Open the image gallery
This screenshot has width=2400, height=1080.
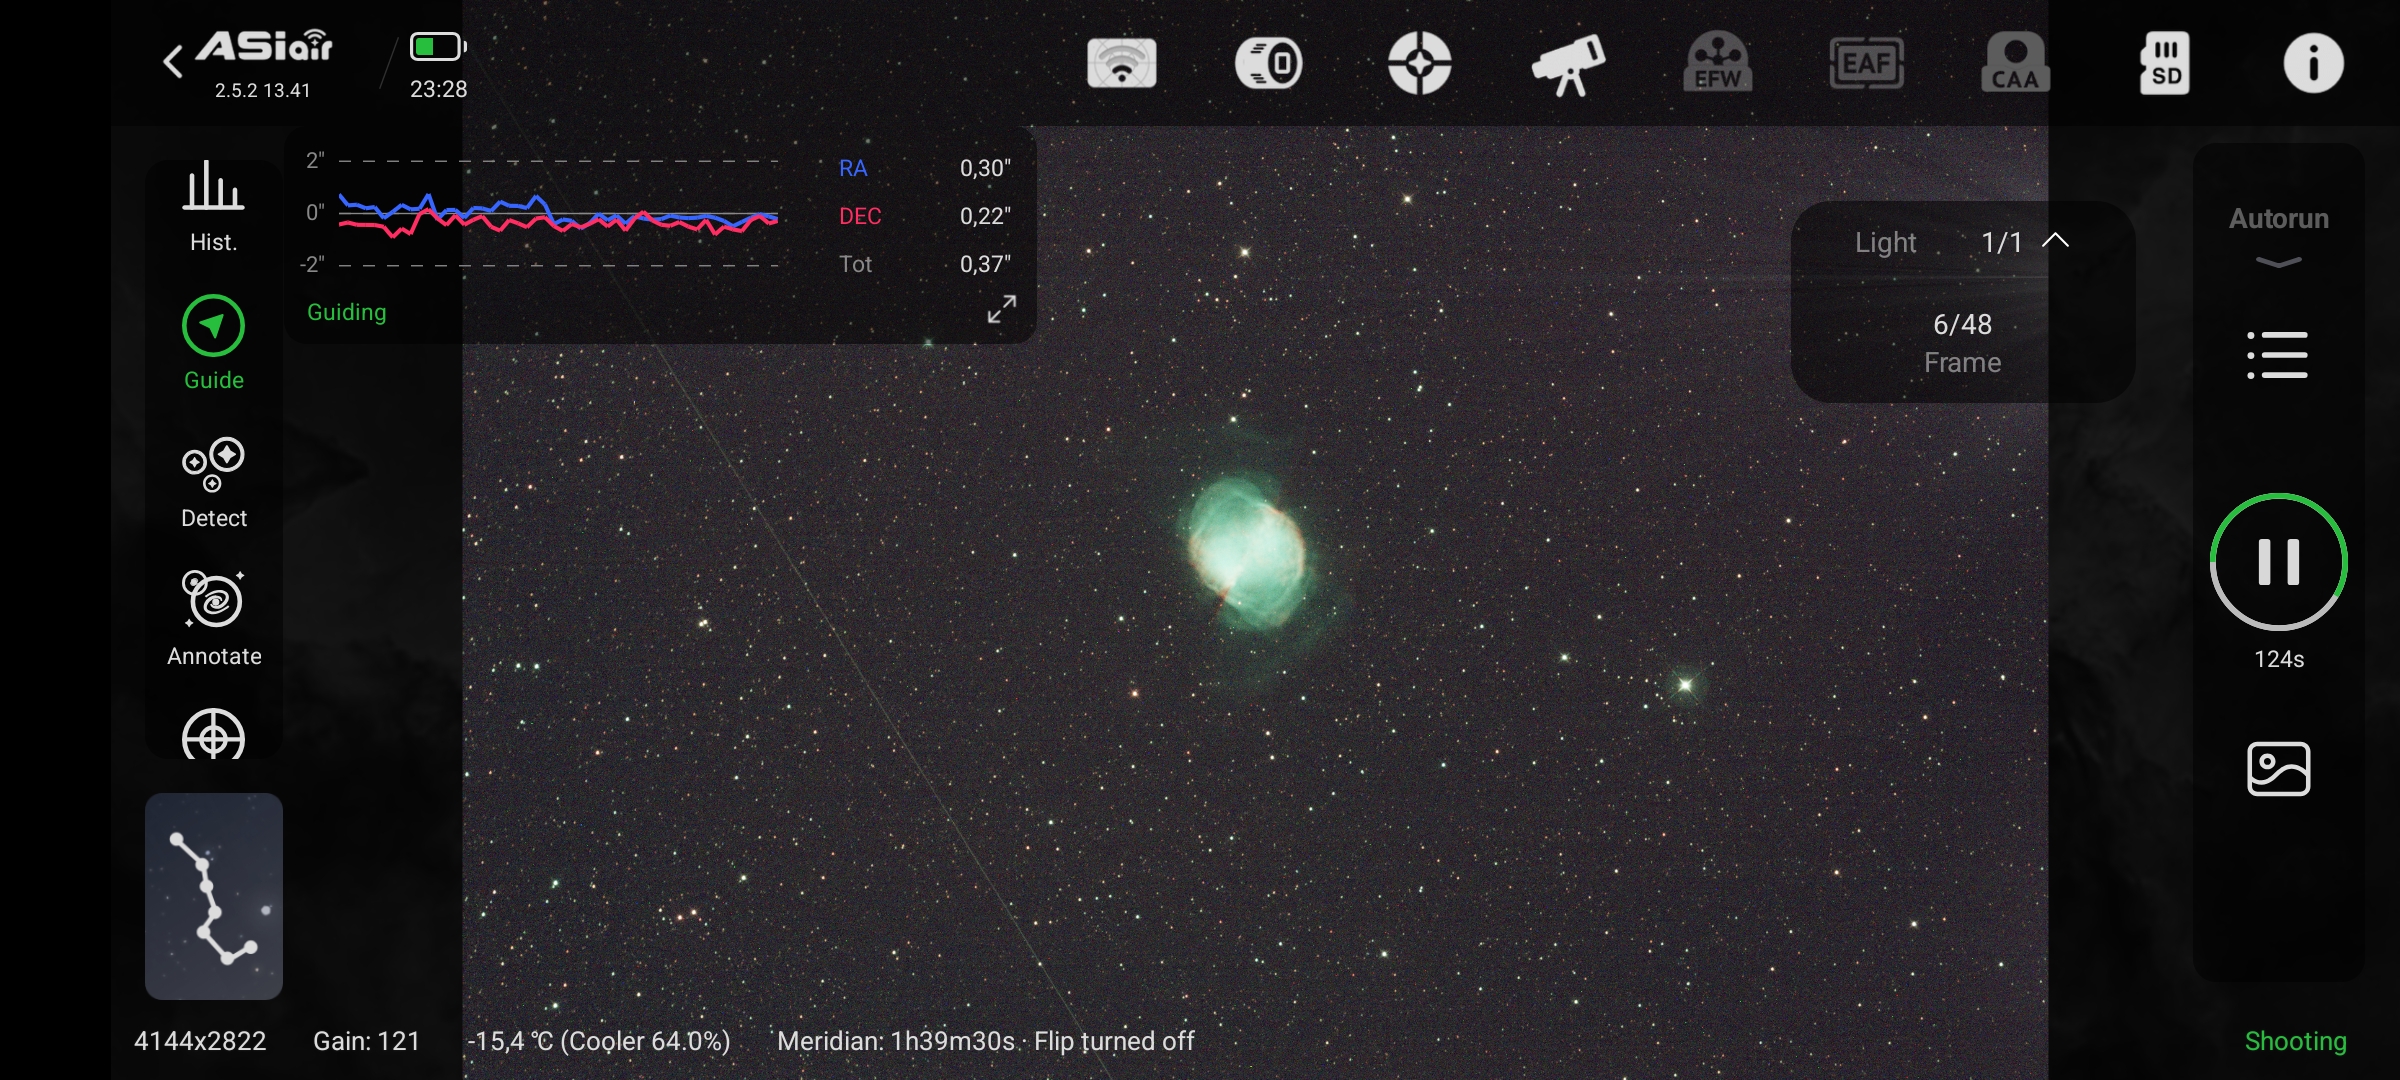[x=2278, y=769]
